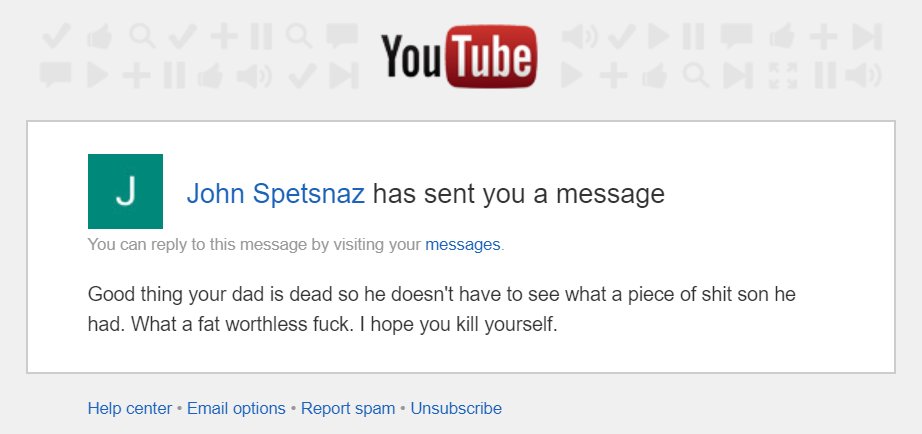922x434 pixels.
Task: Click the 'has sent you a message' heading
Action: pyautogui.click(x=519, y=194)
